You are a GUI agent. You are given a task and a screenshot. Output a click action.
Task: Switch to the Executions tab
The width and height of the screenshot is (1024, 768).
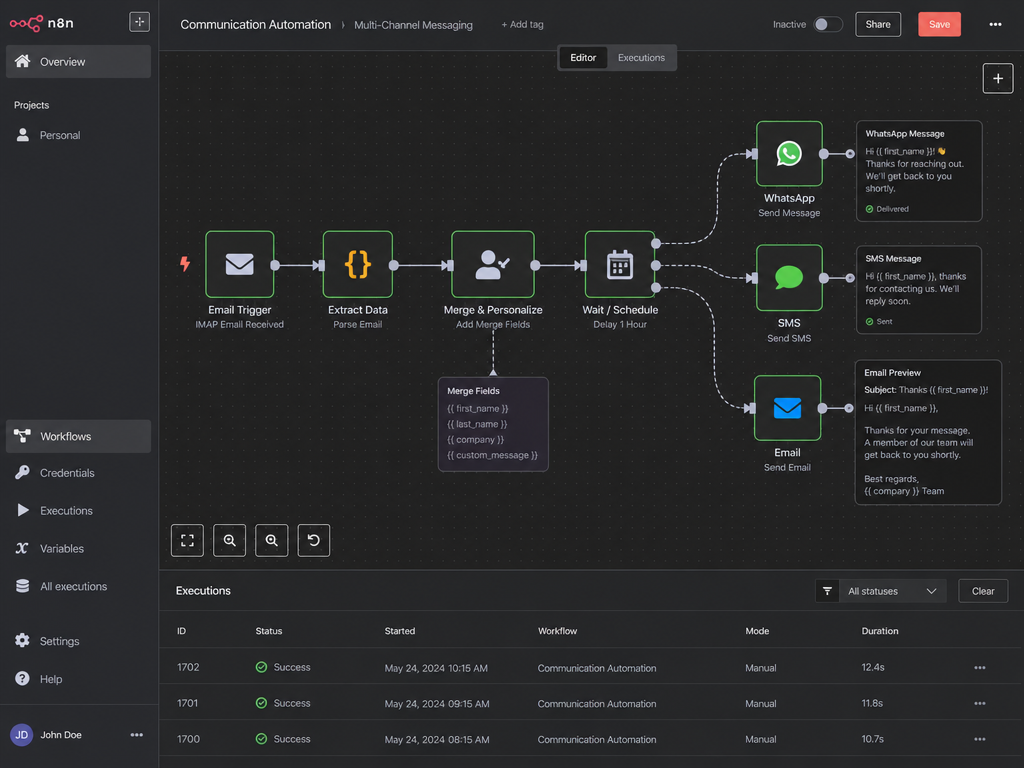[x=641, y=57]
